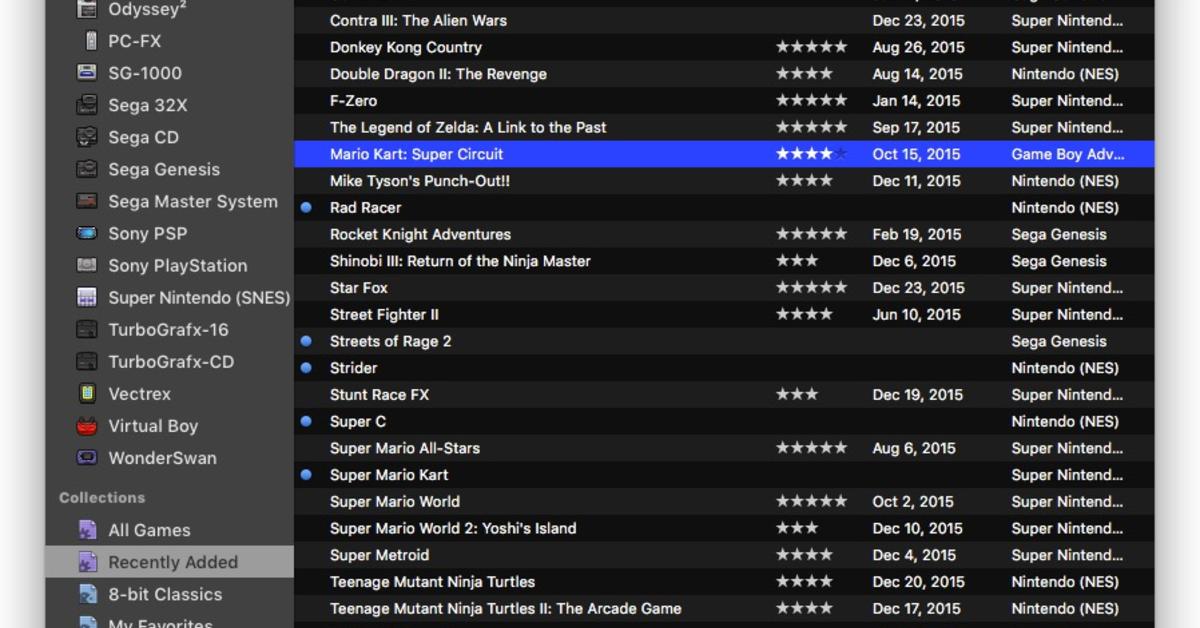Select Super Metroid
Image resolution: width=1200 pixels, height=628 pixels.
[379, 555]
